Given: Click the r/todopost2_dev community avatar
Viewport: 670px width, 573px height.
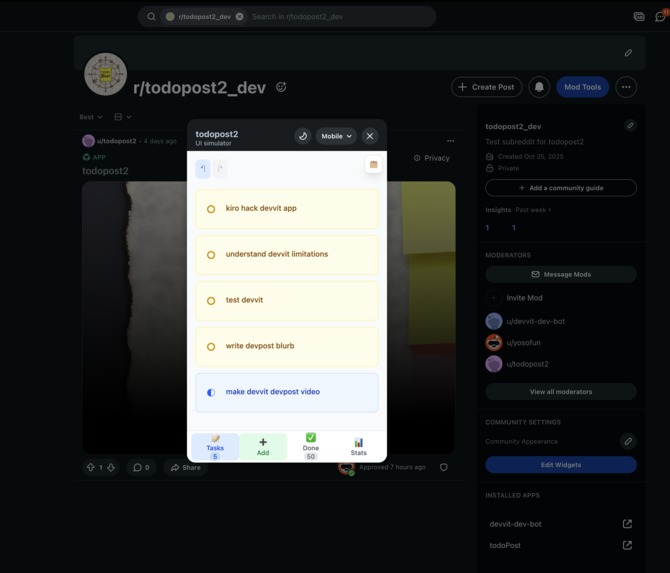Looking at the screenshot, I should click(x=106, y=74).
